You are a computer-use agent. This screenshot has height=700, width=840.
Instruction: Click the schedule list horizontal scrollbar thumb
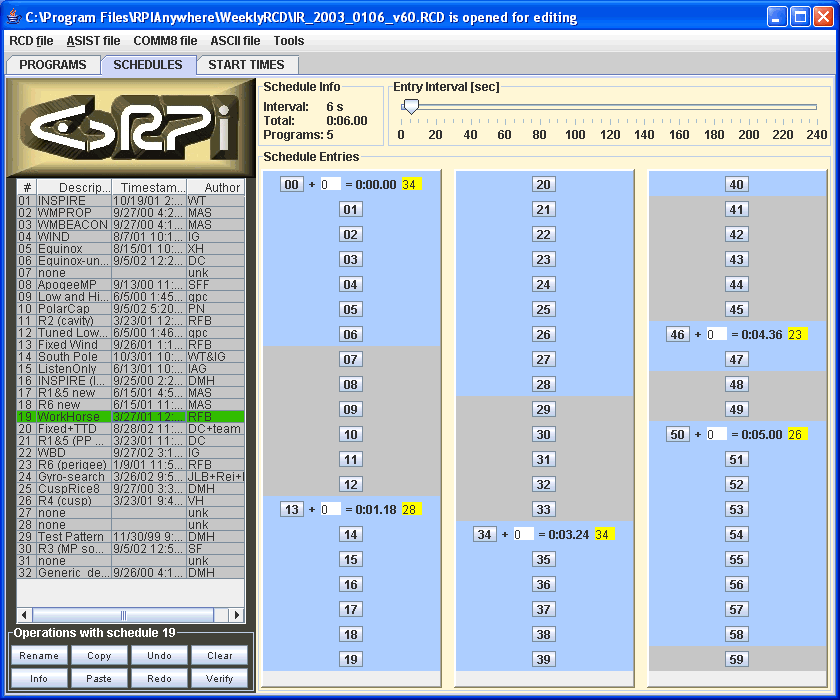[x=123, y=615]
